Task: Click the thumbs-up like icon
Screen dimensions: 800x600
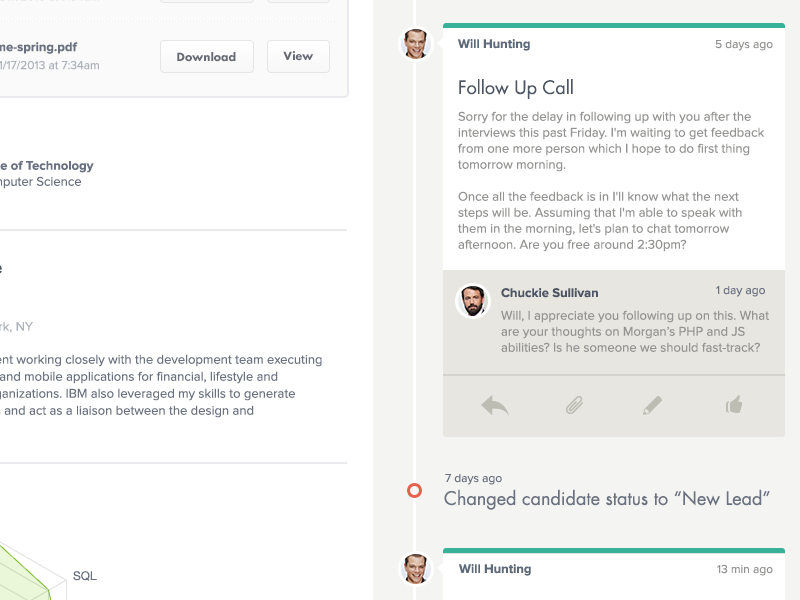Action: [x=734, y=405]
